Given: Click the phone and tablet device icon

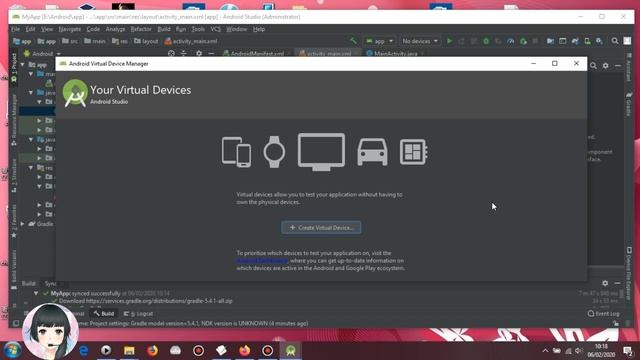Looking at the screenshot, I should [x=236, y=152].
